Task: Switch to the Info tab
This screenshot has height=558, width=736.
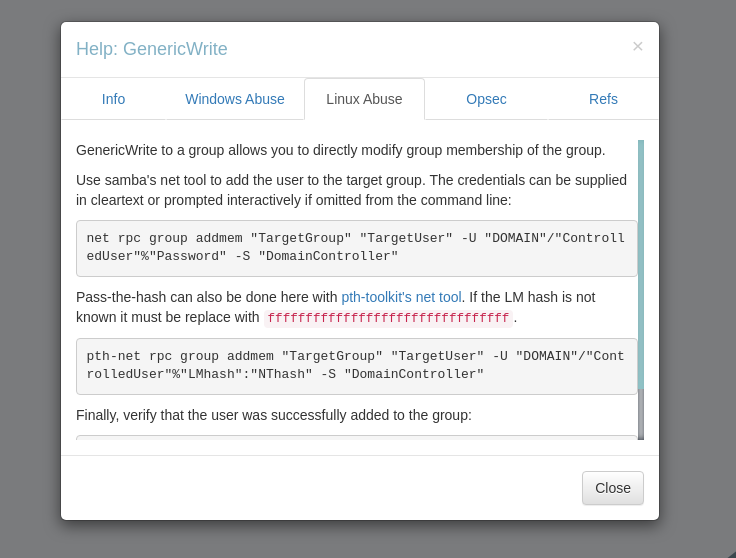Action: coord(114,99)
